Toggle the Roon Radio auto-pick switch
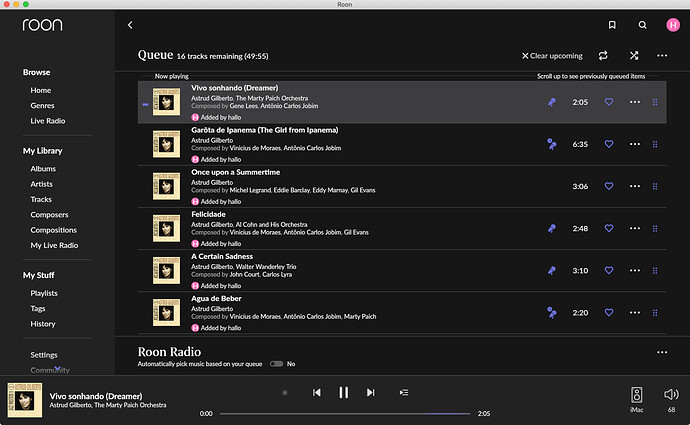Screen dimensions: 690x425 [276, 364]
